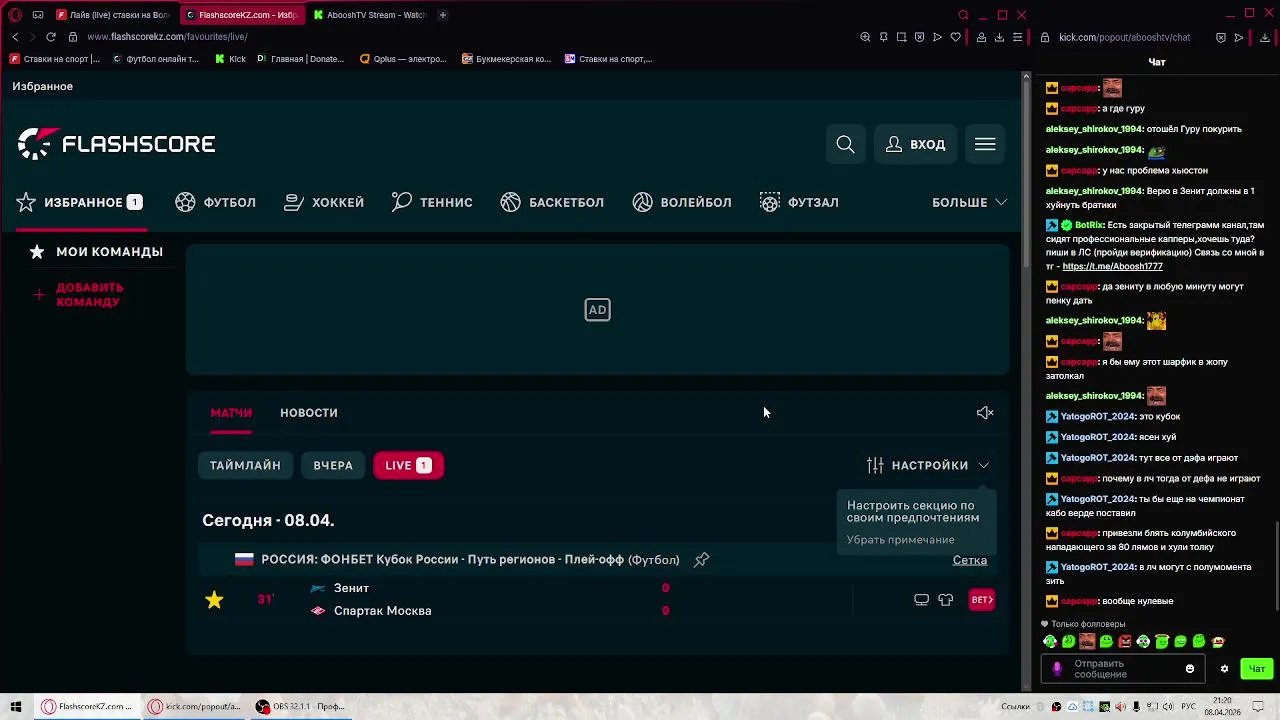Switch to Лайв (live) ставки browser tab
Screen dimensions: 1280x720
(114, 15)
